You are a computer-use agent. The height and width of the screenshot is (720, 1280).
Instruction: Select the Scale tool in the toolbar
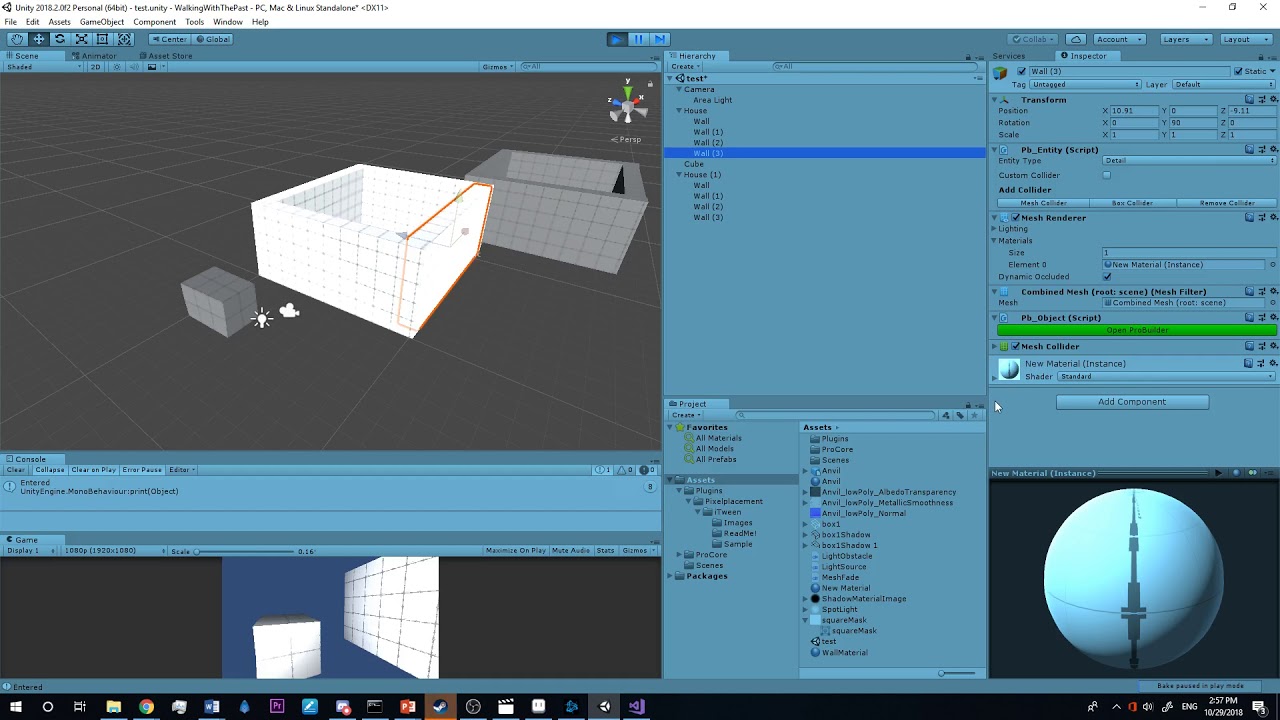click(81, 39)
